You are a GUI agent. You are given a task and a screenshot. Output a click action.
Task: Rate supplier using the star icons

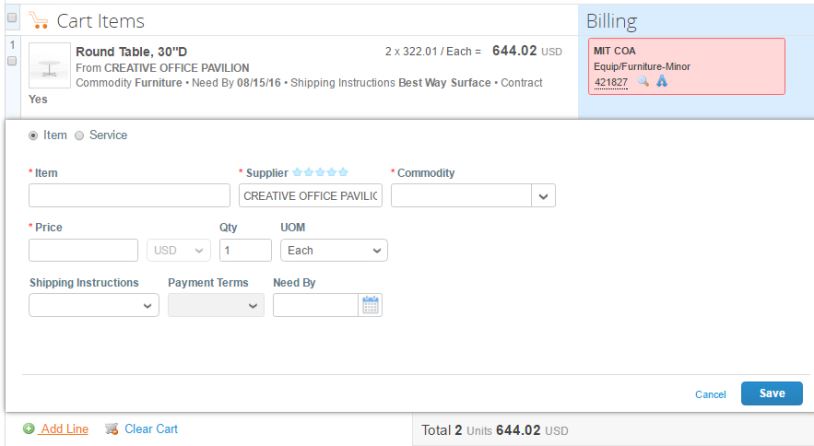click(x=320, y=173)
